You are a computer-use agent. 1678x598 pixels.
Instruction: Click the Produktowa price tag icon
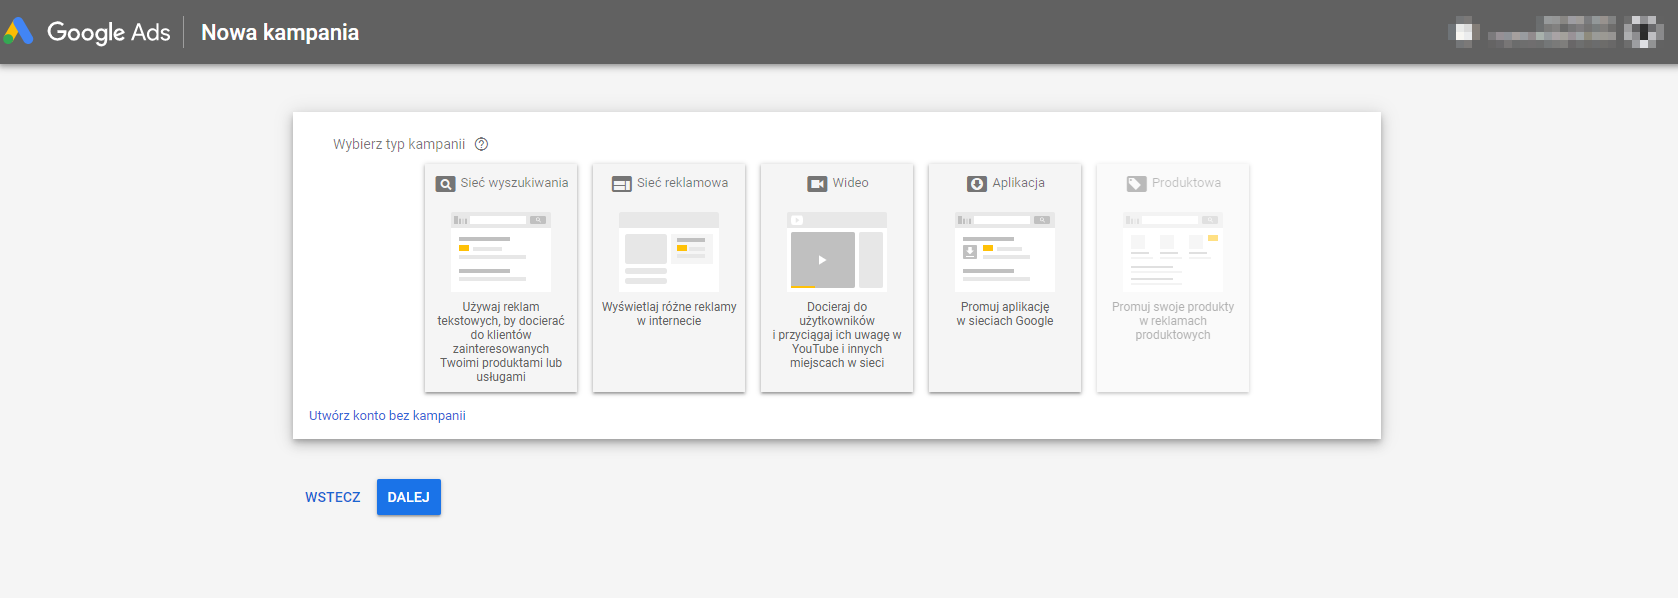tap(1136, 184)
